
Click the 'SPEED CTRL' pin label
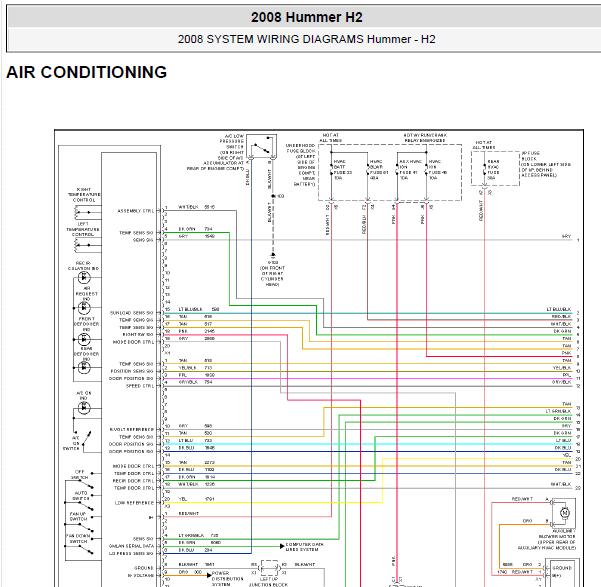click(140, 386)
